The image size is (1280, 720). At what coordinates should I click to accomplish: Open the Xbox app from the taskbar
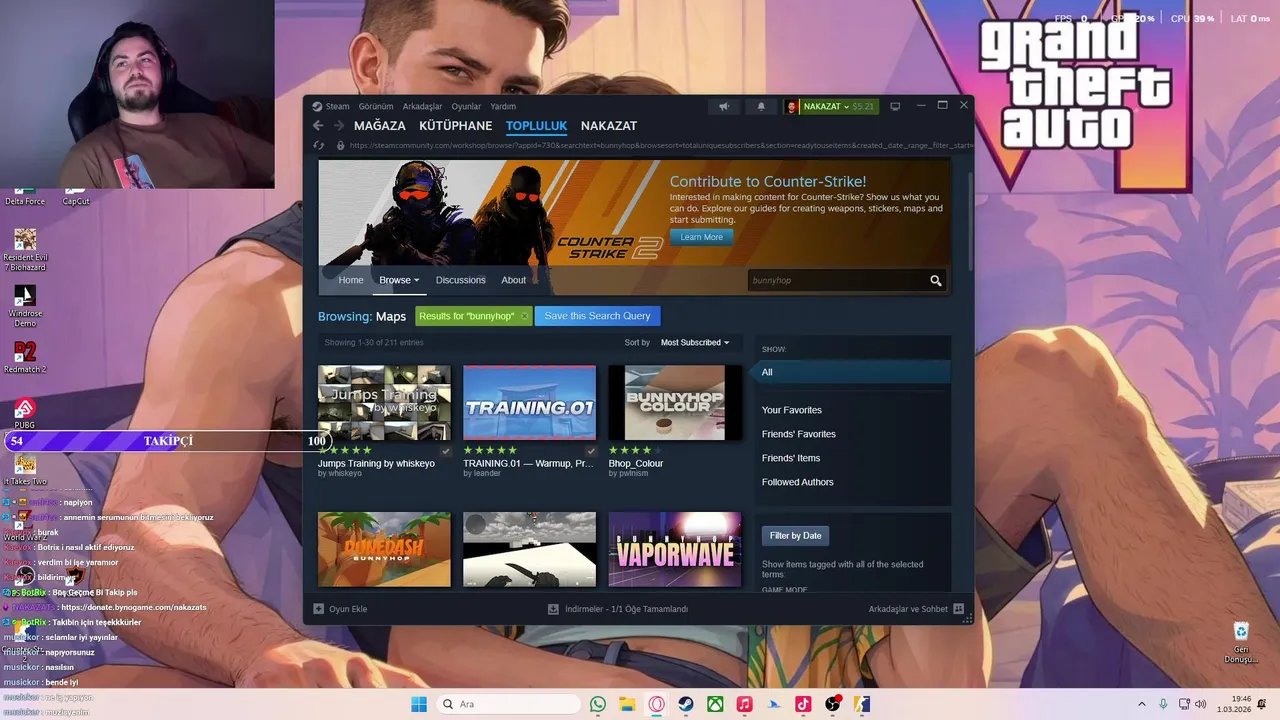715,704
